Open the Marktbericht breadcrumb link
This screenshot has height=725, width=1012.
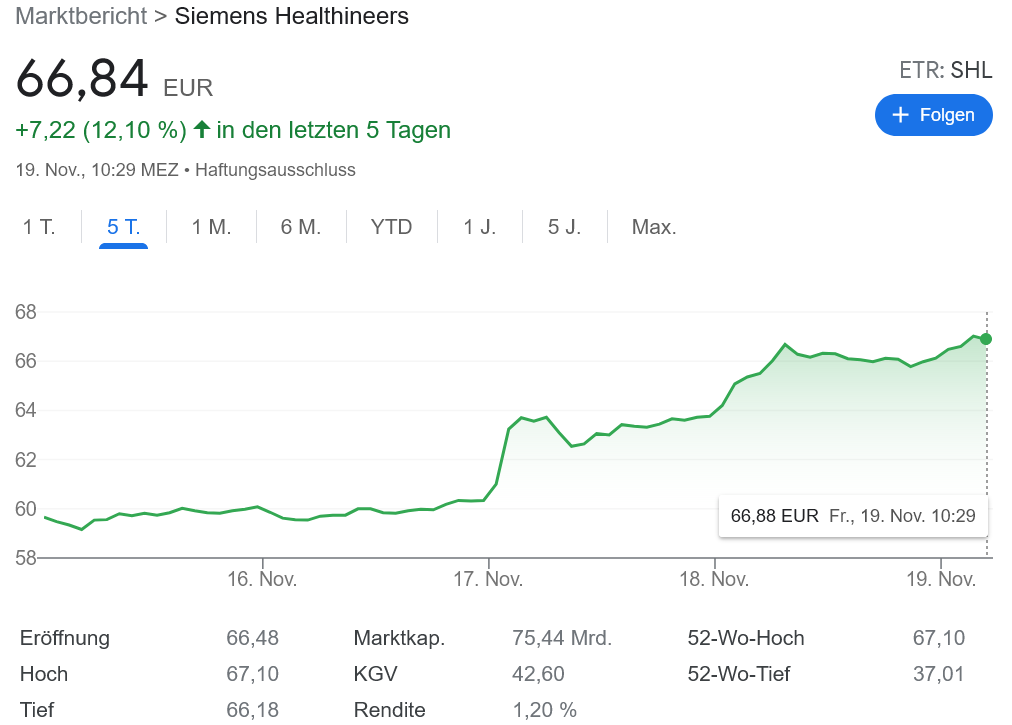point(80,16)
